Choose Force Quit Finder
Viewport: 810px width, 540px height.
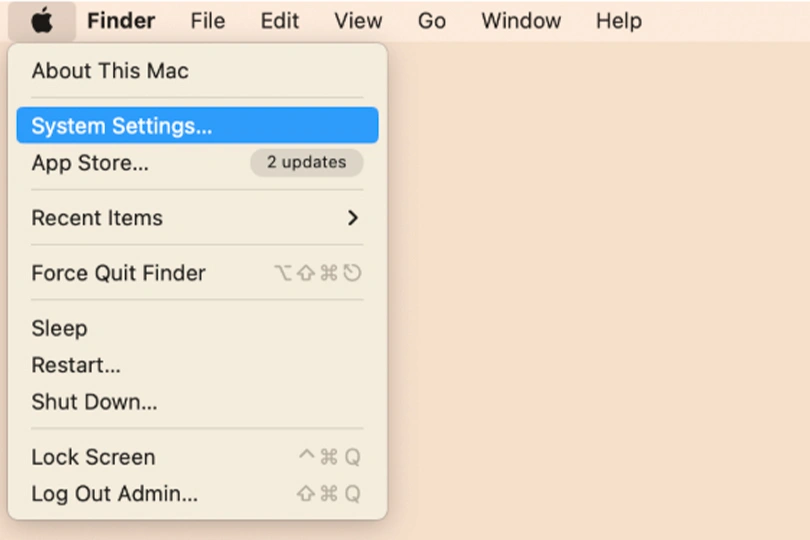coord(118,273)
